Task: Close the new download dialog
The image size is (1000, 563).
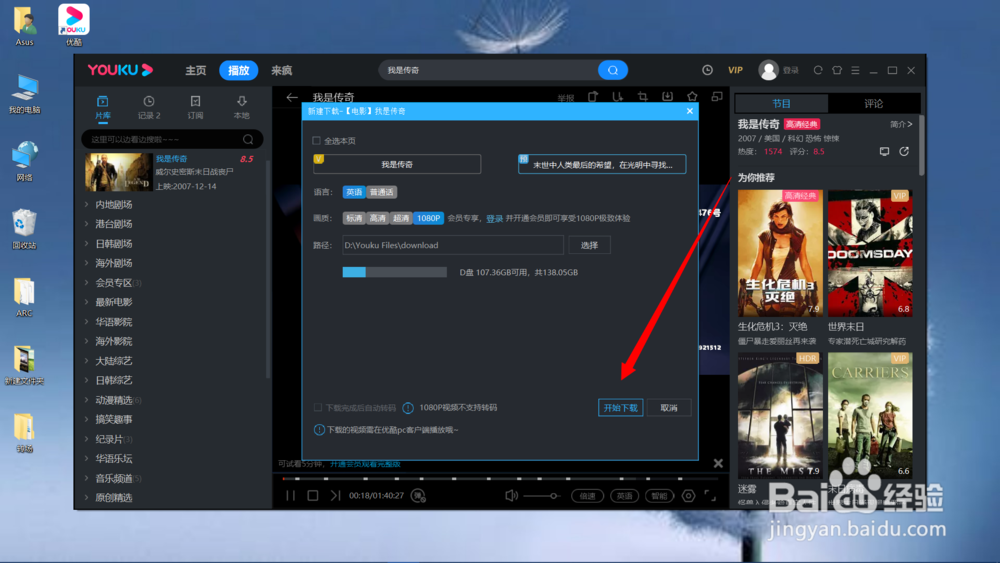Action: pyautogui.click(x=689, y=111)
